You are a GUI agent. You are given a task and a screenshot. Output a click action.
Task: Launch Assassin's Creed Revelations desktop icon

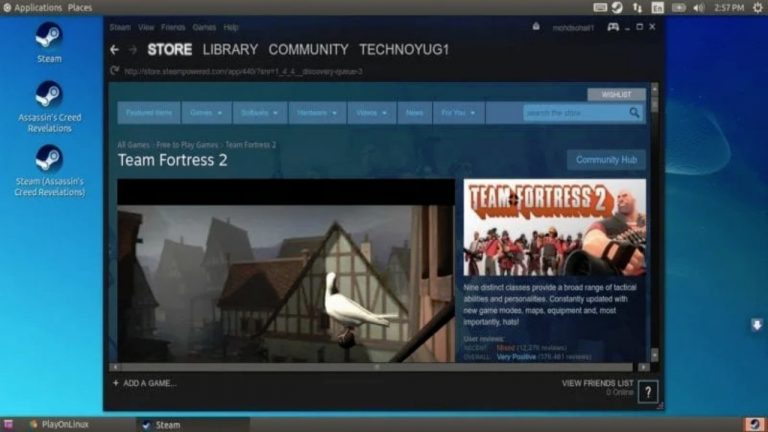(x=49, y=106)
